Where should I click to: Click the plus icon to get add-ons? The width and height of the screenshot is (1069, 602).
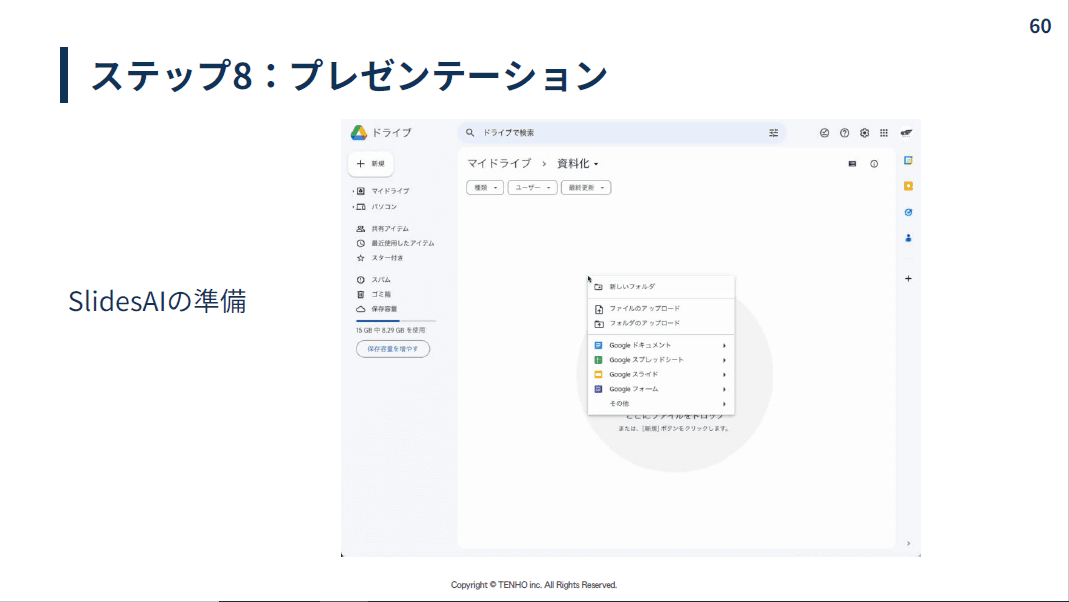coord(908,278)
